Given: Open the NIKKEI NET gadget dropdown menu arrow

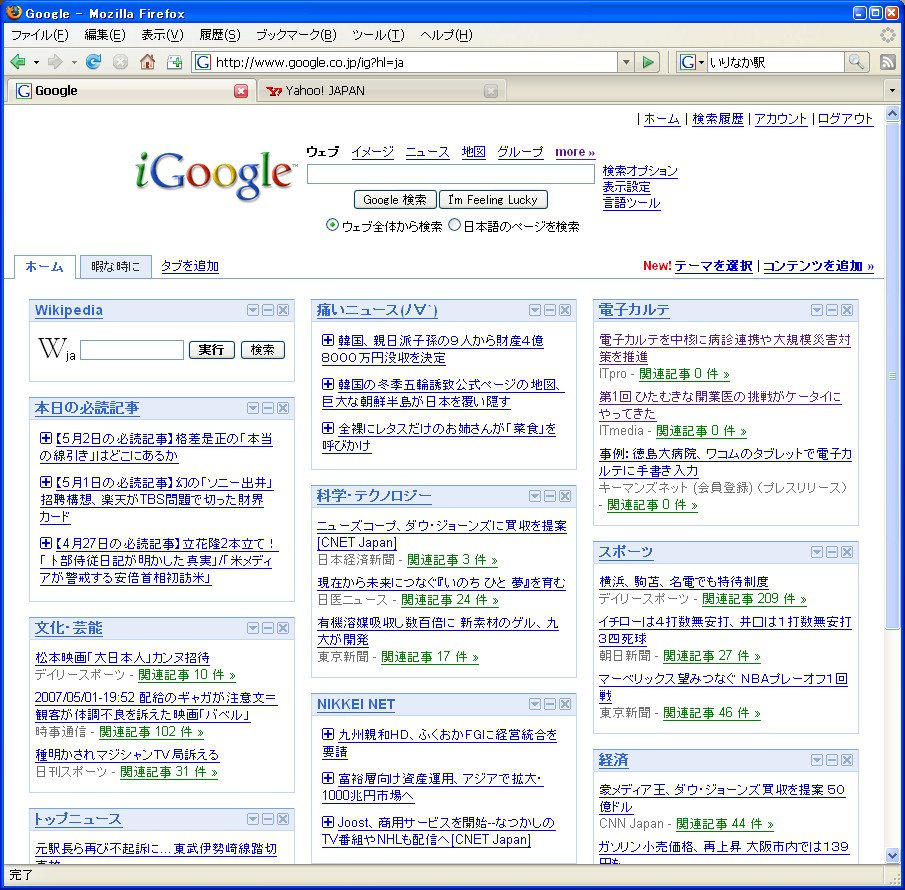Looking at the screenshot, I should tap(535, 704).
